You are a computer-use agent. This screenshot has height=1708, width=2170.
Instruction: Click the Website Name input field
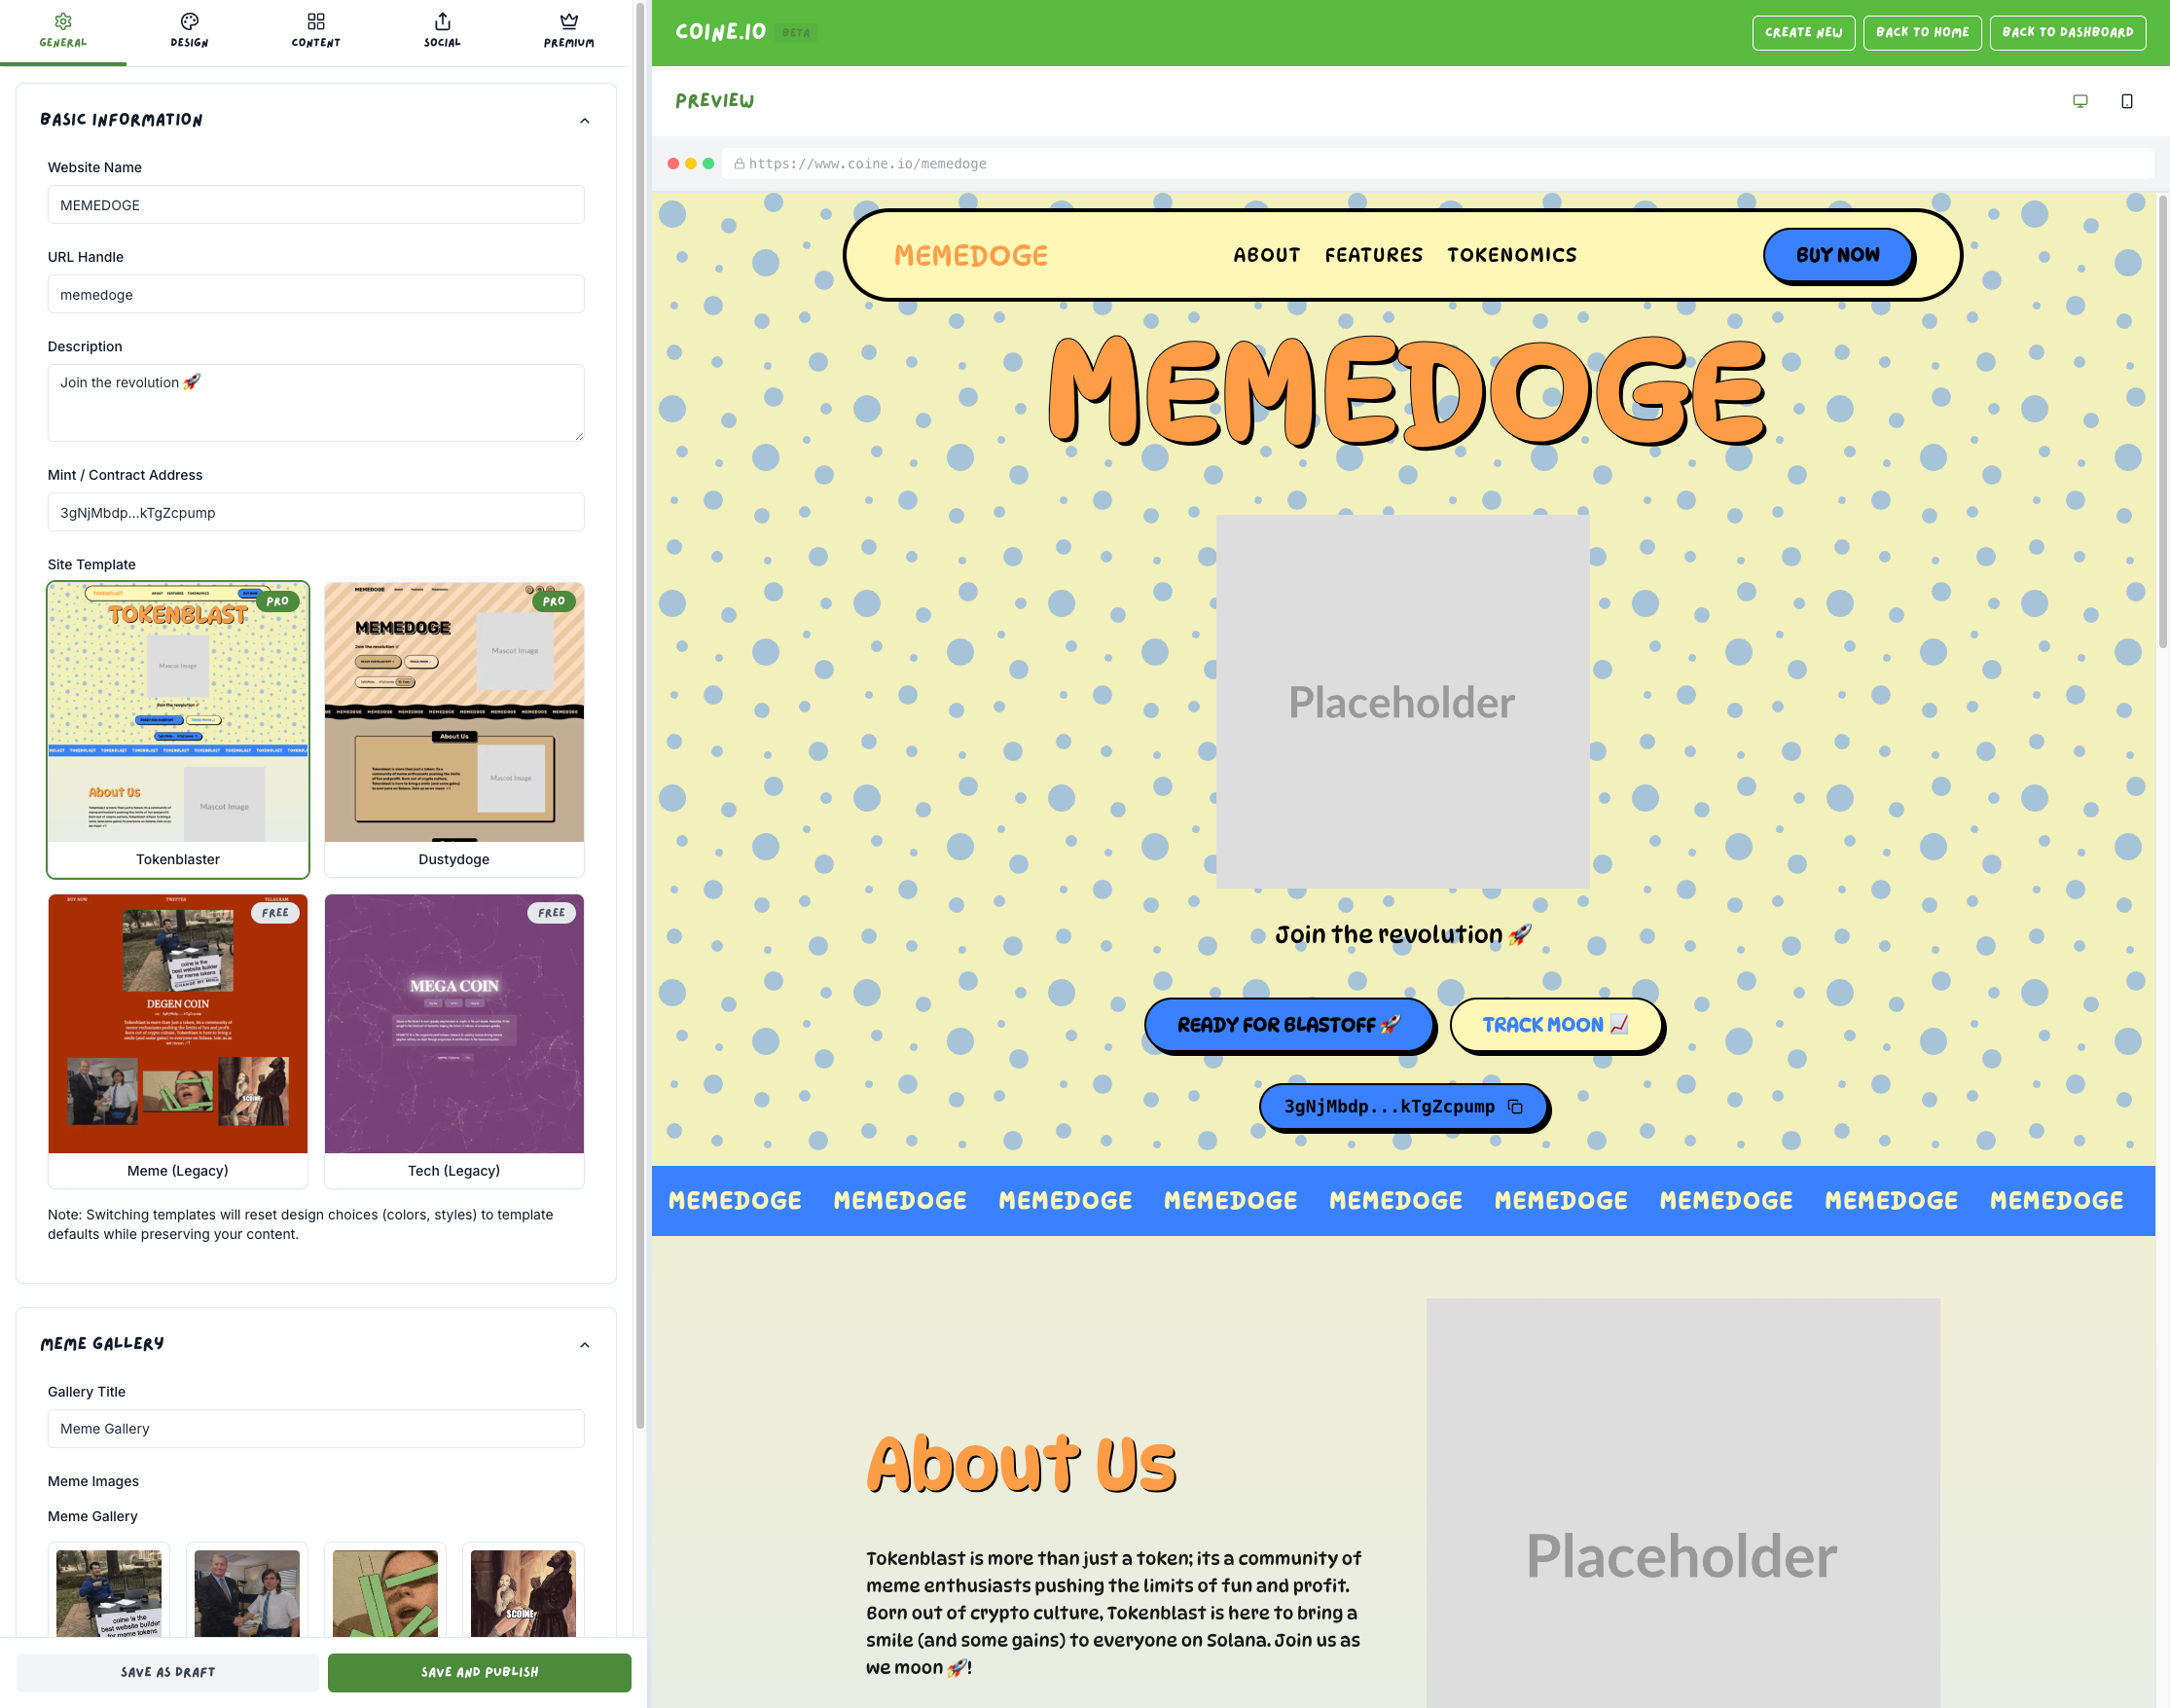click(316, 205)
